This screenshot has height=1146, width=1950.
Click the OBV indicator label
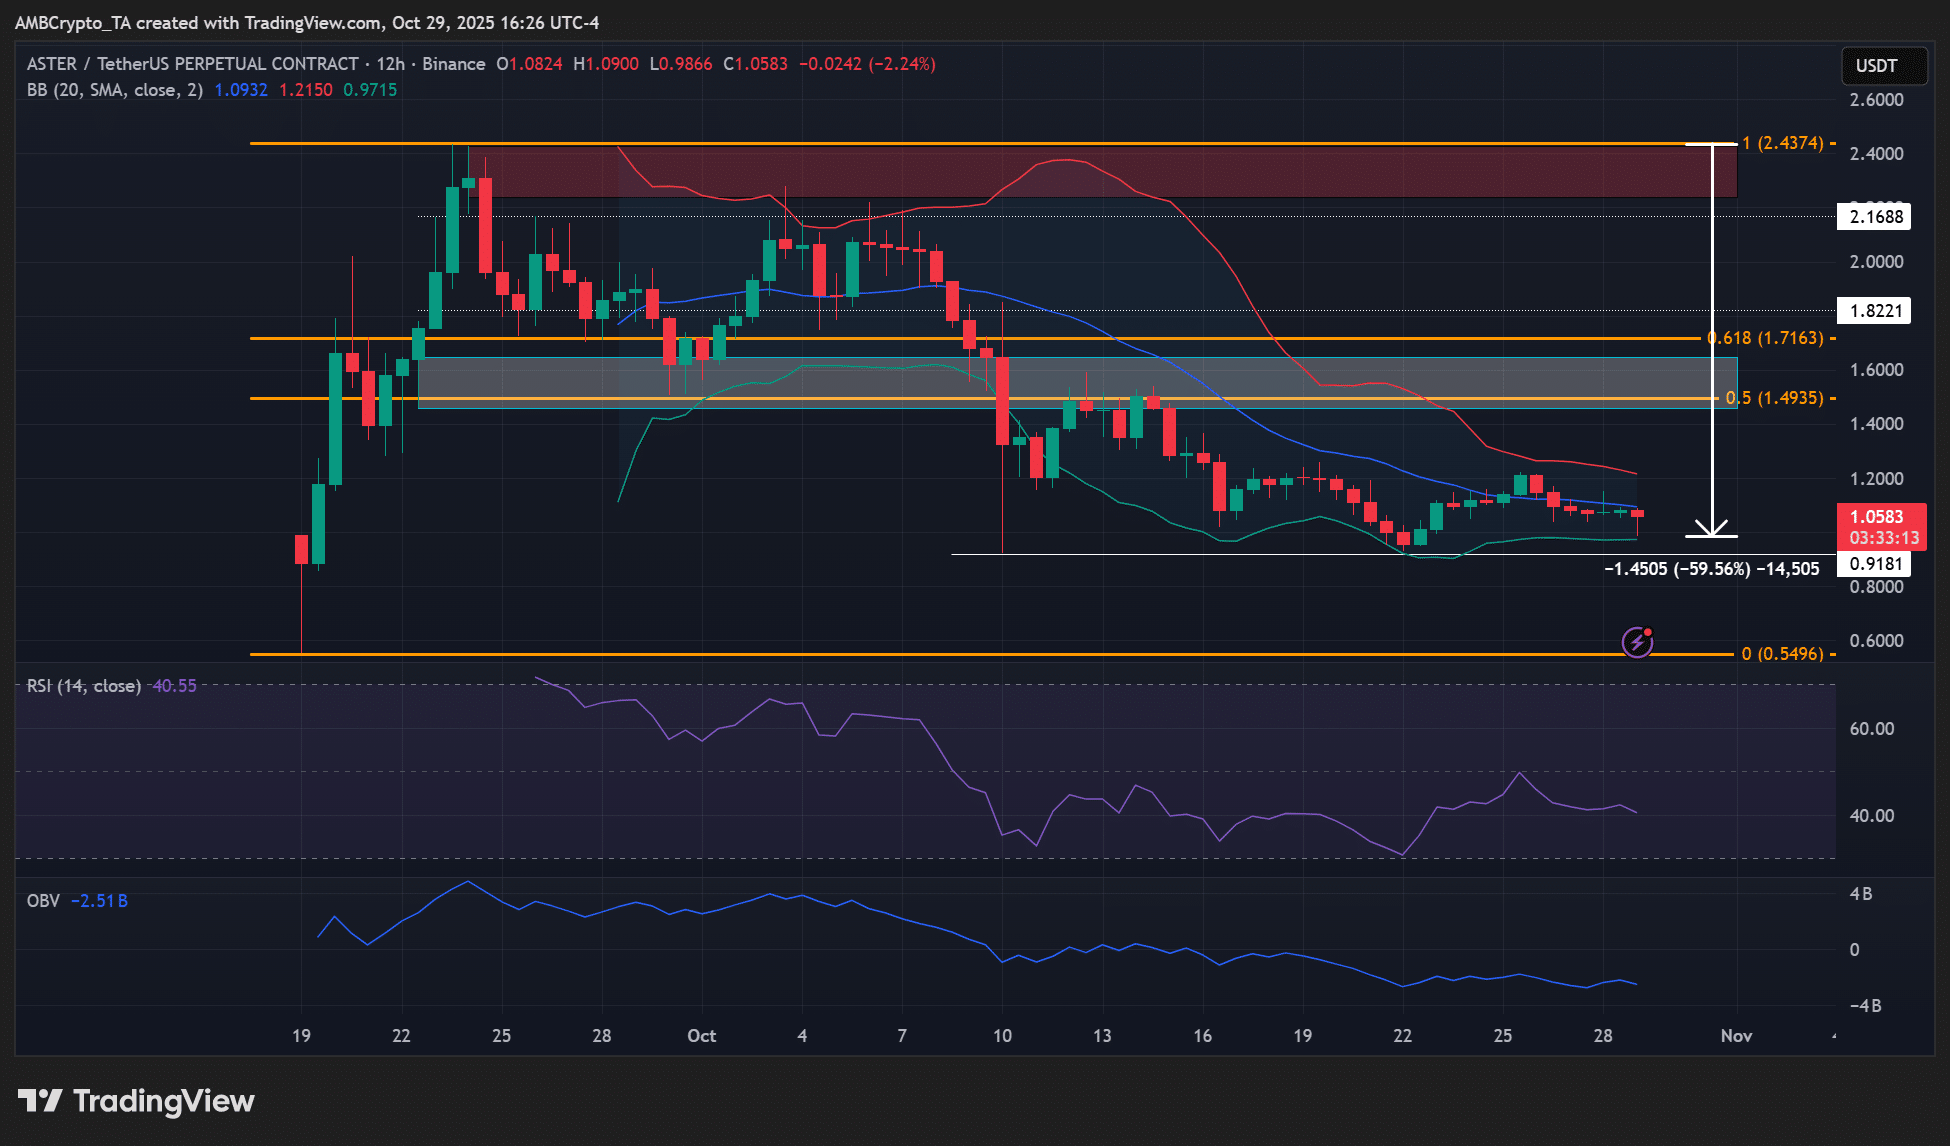pyautogui.click(x=43, y=901)
